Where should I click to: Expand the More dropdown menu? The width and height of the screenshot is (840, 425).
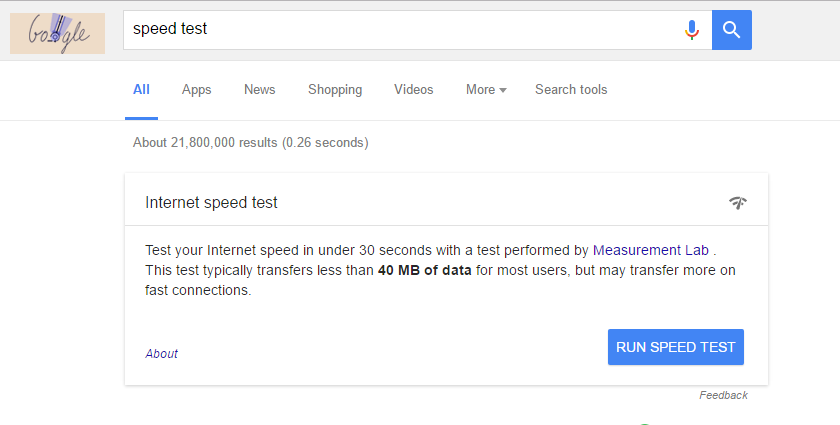coord(486,90)
